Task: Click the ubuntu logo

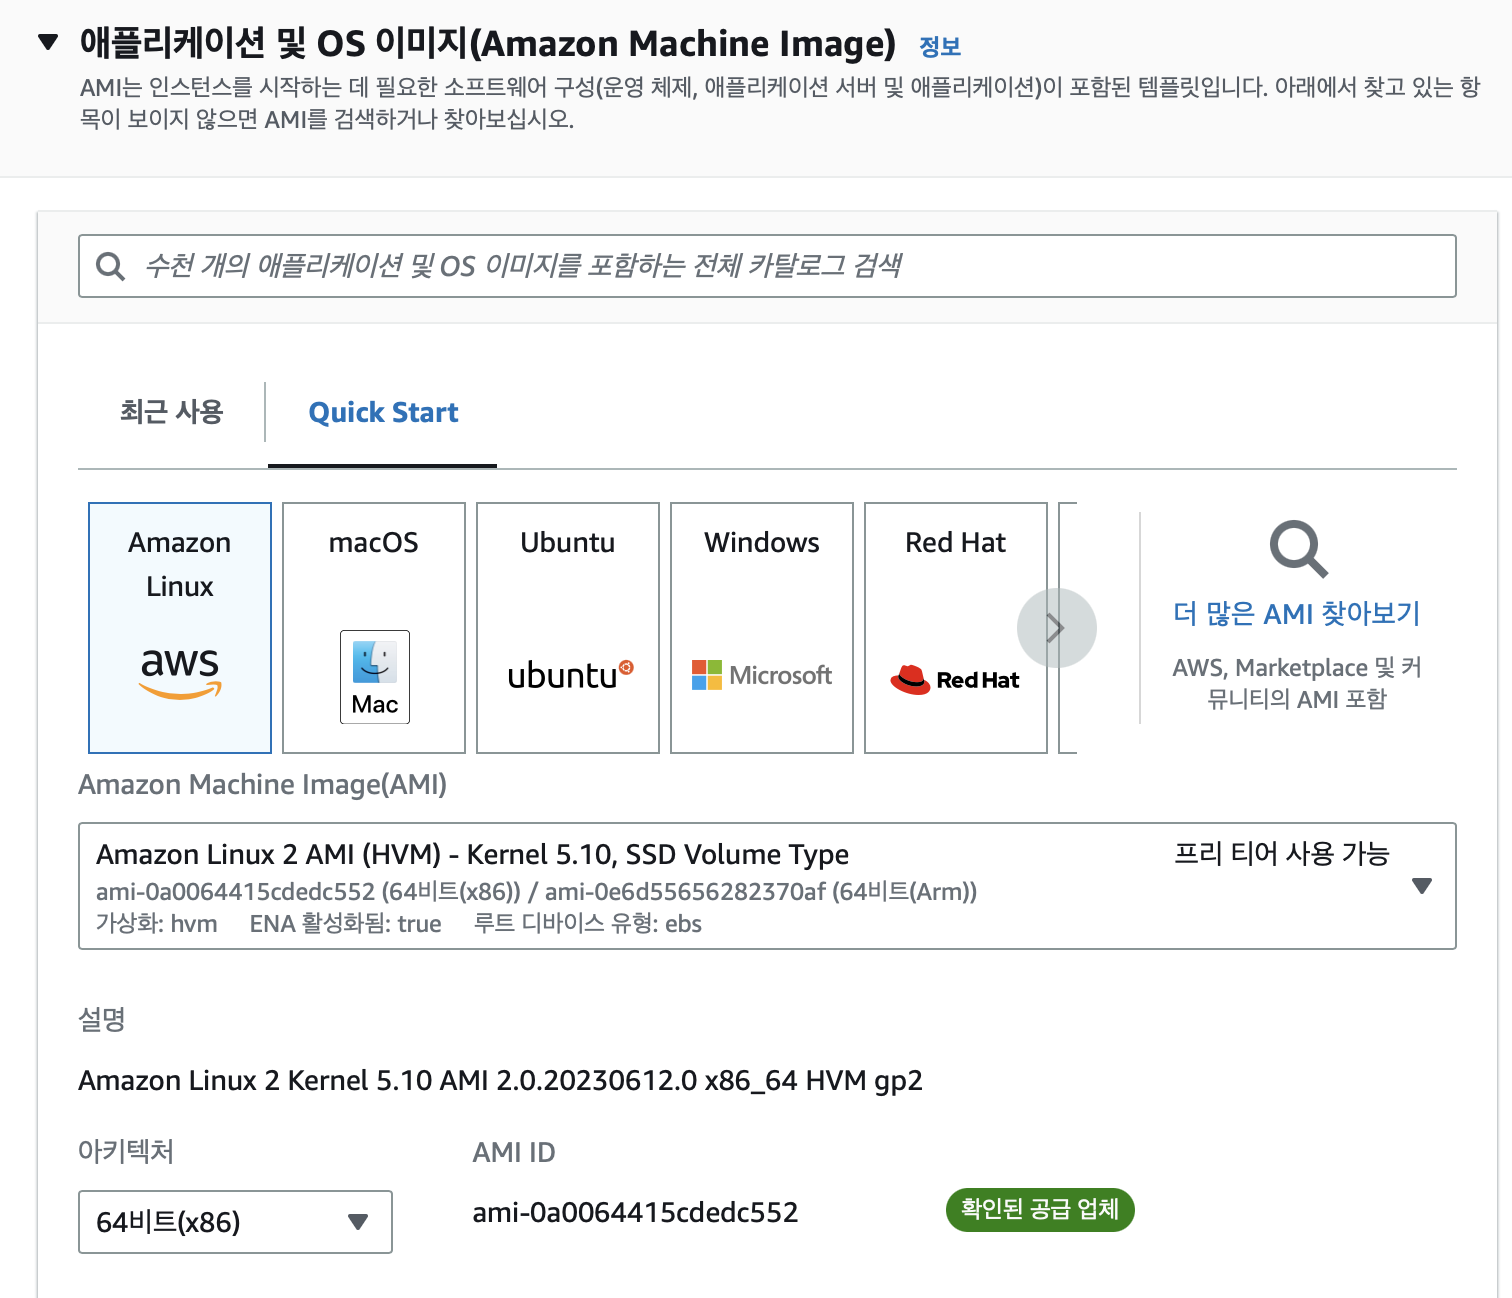Action: 570,675
